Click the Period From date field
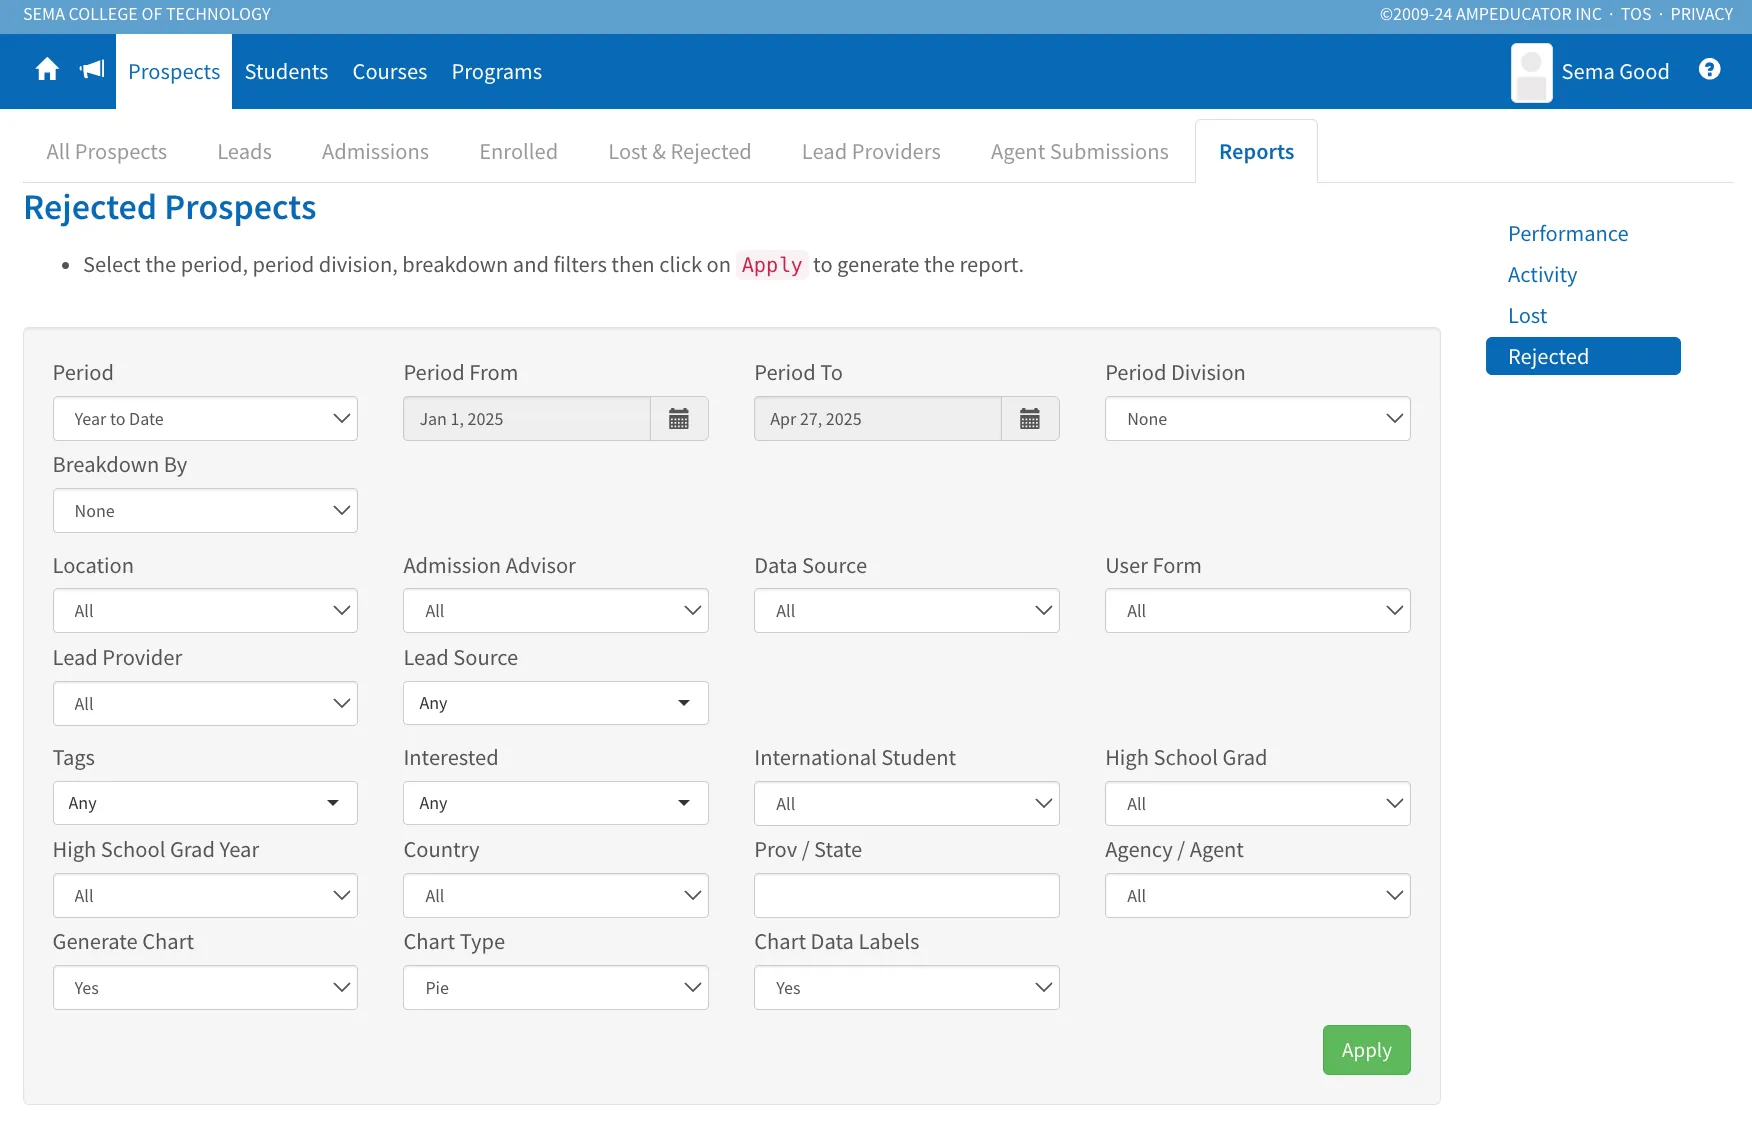The image size is (1752, 1122). point(527,419)
